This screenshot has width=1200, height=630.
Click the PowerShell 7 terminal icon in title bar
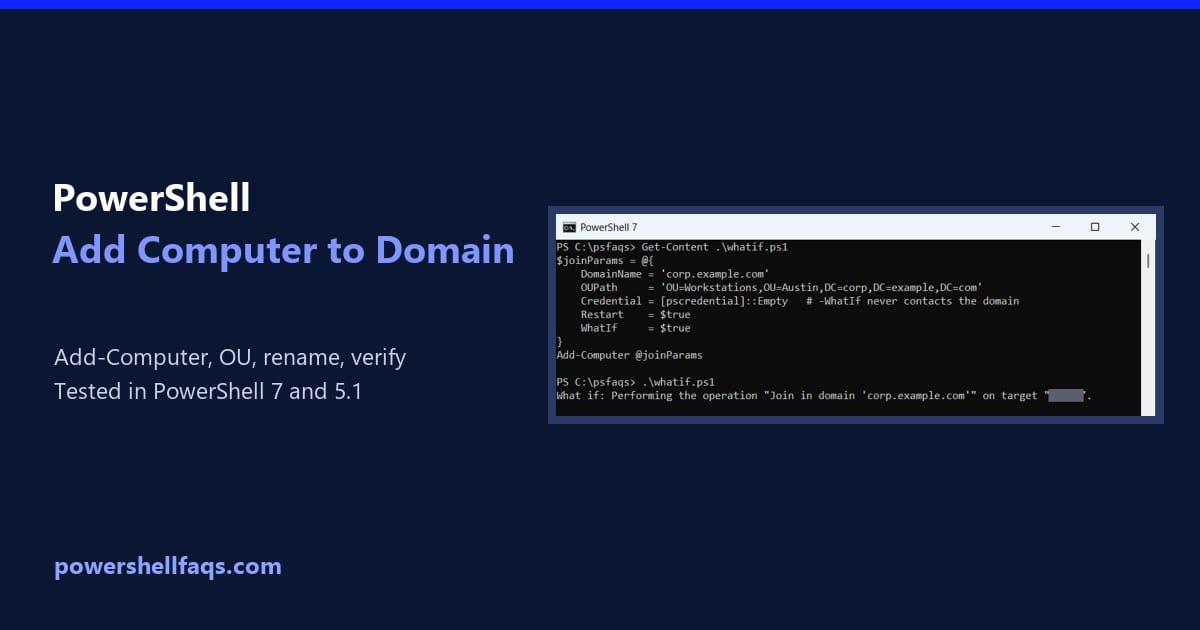(569, 227)
